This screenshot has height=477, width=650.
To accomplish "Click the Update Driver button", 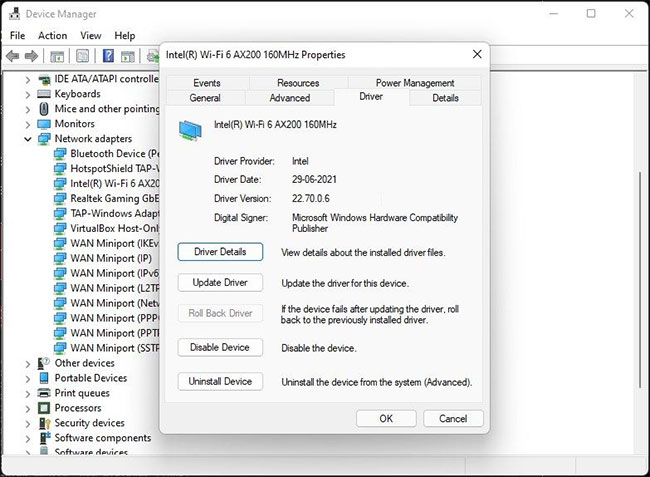I will (x=220, y=283).
